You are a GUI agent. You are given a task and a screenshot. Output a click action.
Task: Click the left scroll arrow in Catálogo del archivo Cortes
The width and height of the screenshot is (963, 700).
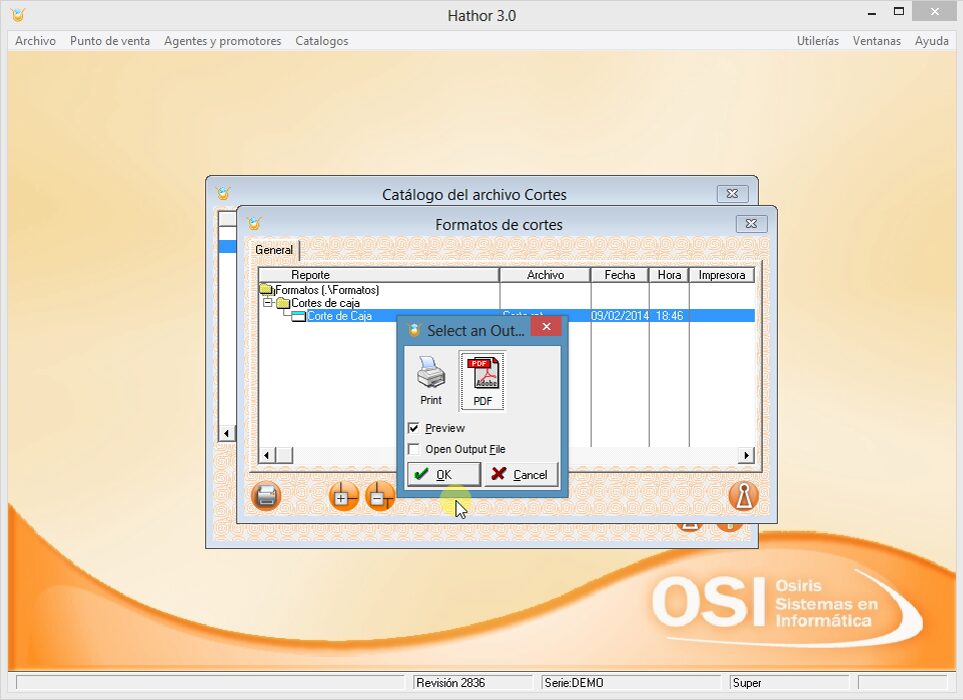227,433
